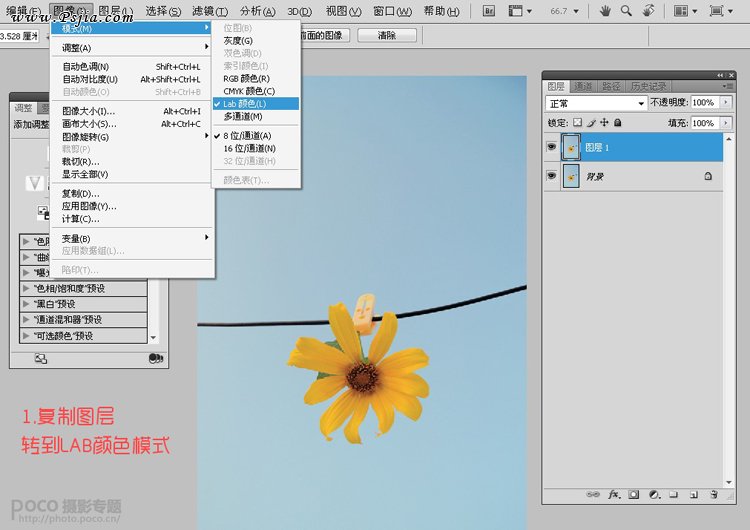Select the 图层 1 layer thumbnail
Viewport: 750px width, 530px height.
point(571,147)
